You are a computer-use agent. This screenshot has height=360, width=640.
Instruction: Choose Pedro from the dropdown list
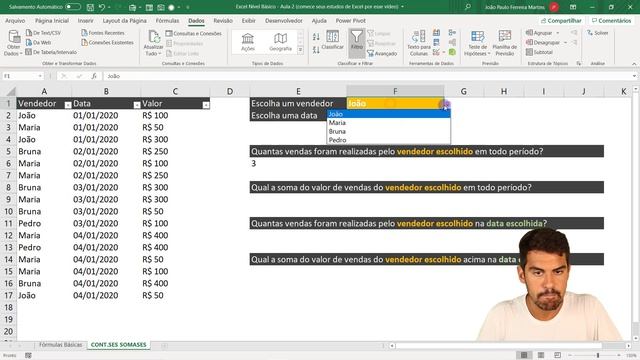click(389, 140)
